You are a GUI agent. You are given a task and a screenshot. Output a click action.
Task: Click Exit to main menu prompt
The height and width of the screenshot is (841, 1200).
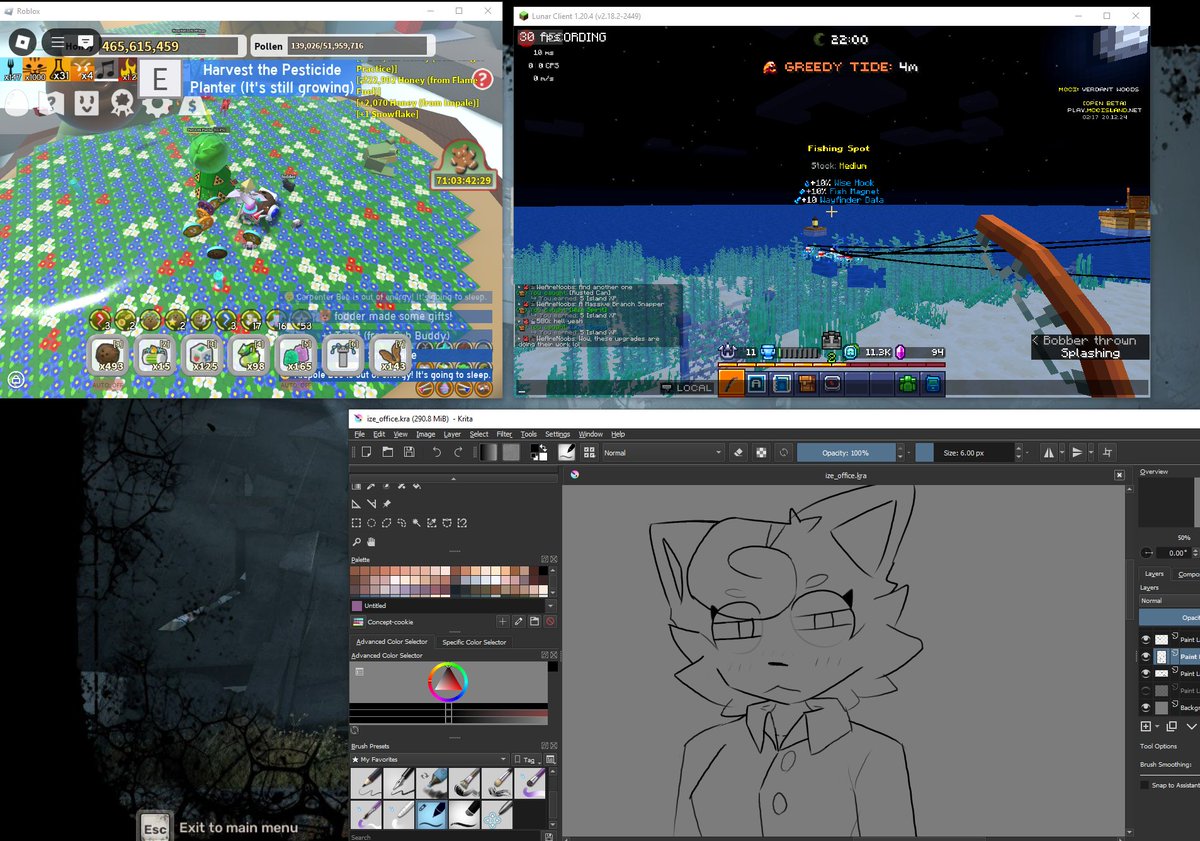pyautogui.click(x=238, y=828)
